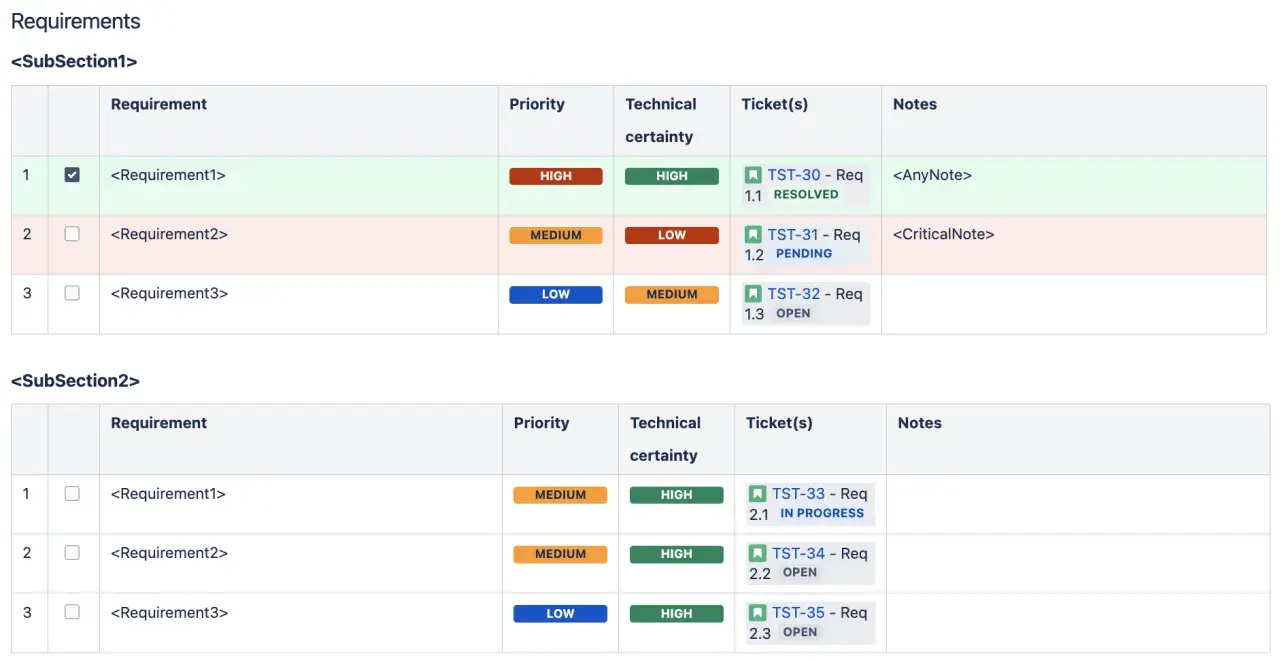Screen dimensions: 1280x662
Task: Check SubSection2 Requirement2 checkbox
Action: point(72,552)
